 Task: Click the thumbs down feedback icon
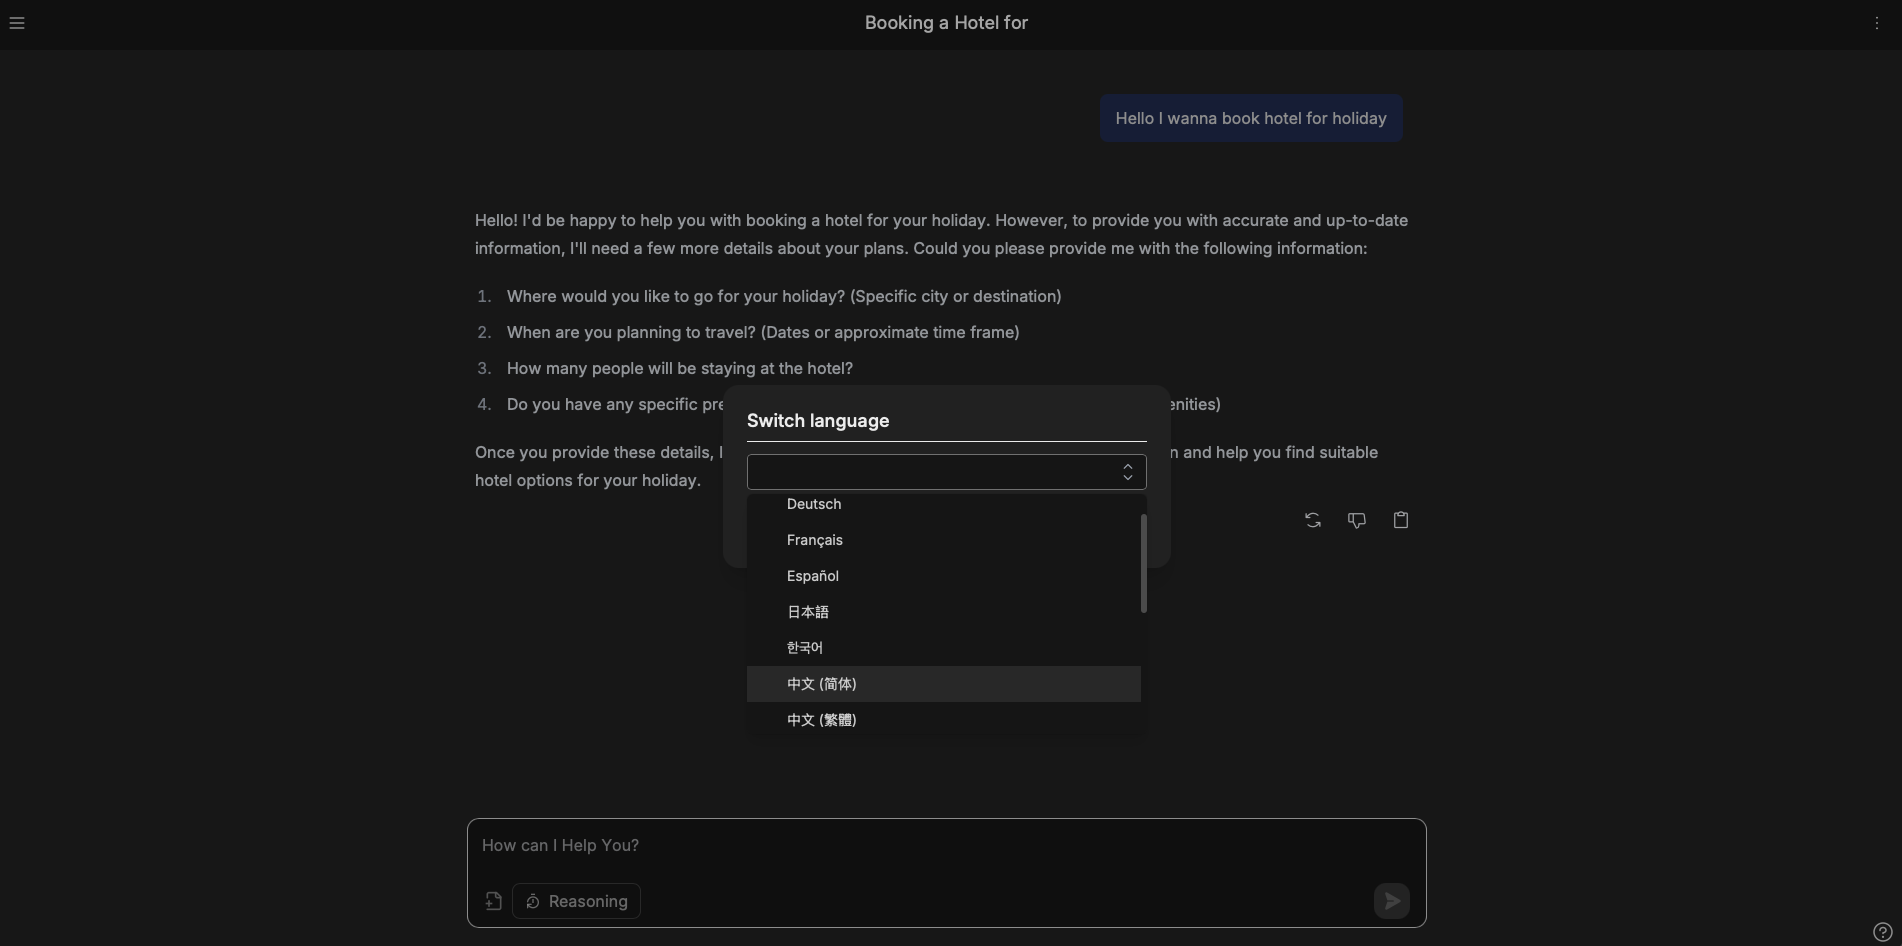click(1356, 520)
